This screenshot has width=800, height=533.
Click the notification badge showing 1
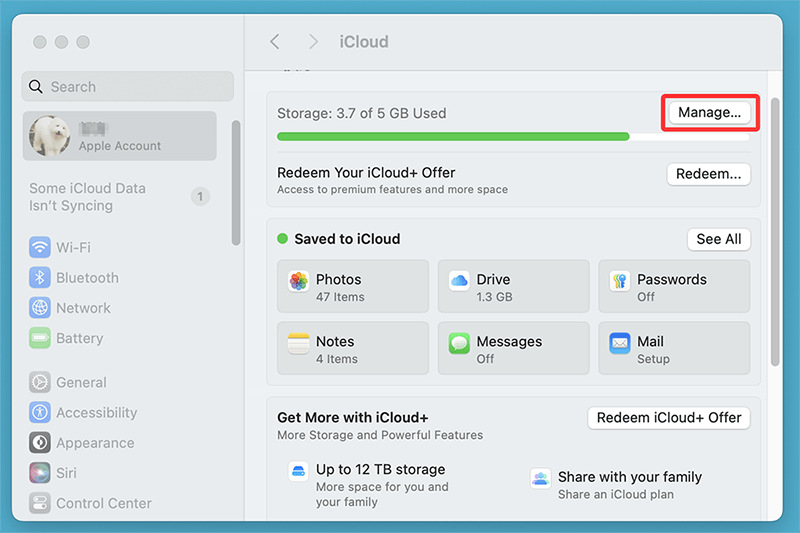click(x=200, y=196)
